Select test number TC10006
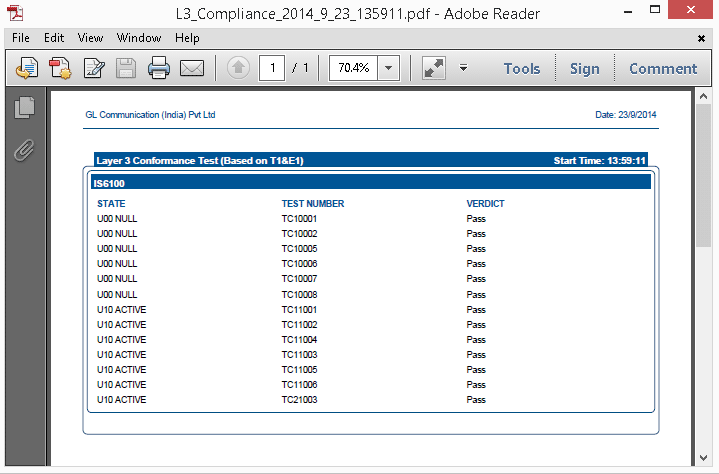The height and width of the screenshot is (474, 719). 299,264
